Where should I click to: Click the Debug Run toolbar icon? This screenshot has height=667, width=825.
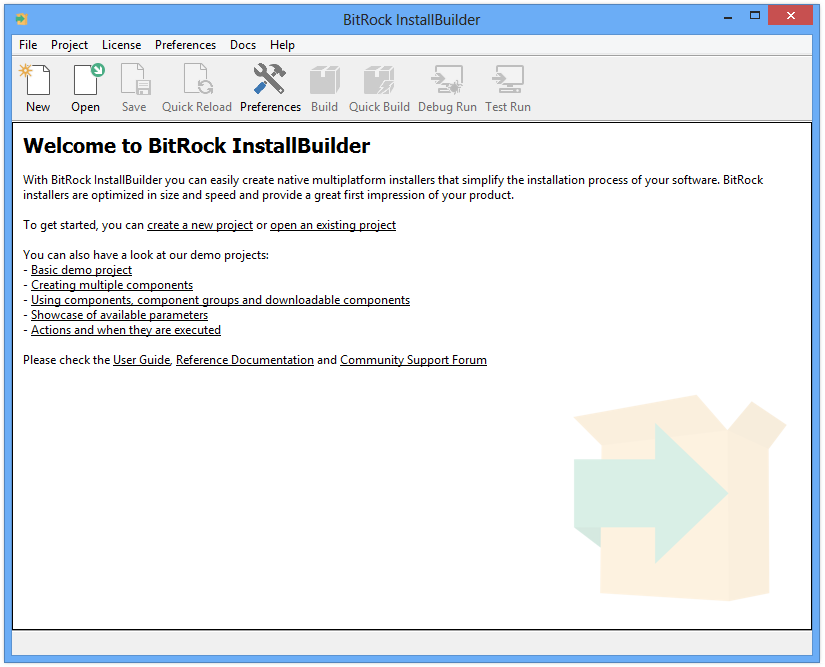pyautogui.click(x=447, y=88)
